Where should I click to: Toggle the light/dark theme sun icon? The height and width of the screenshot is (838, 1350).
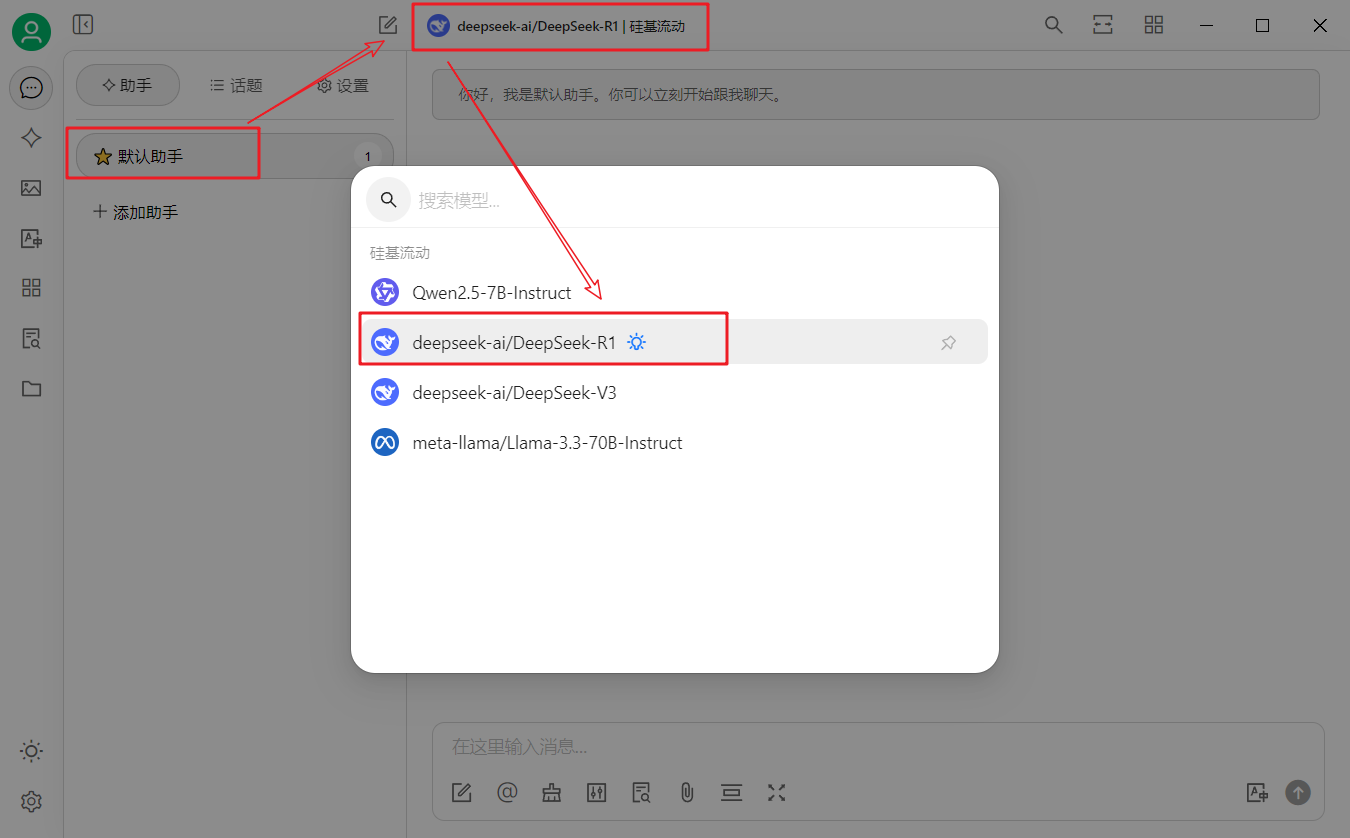coord(31,751)
